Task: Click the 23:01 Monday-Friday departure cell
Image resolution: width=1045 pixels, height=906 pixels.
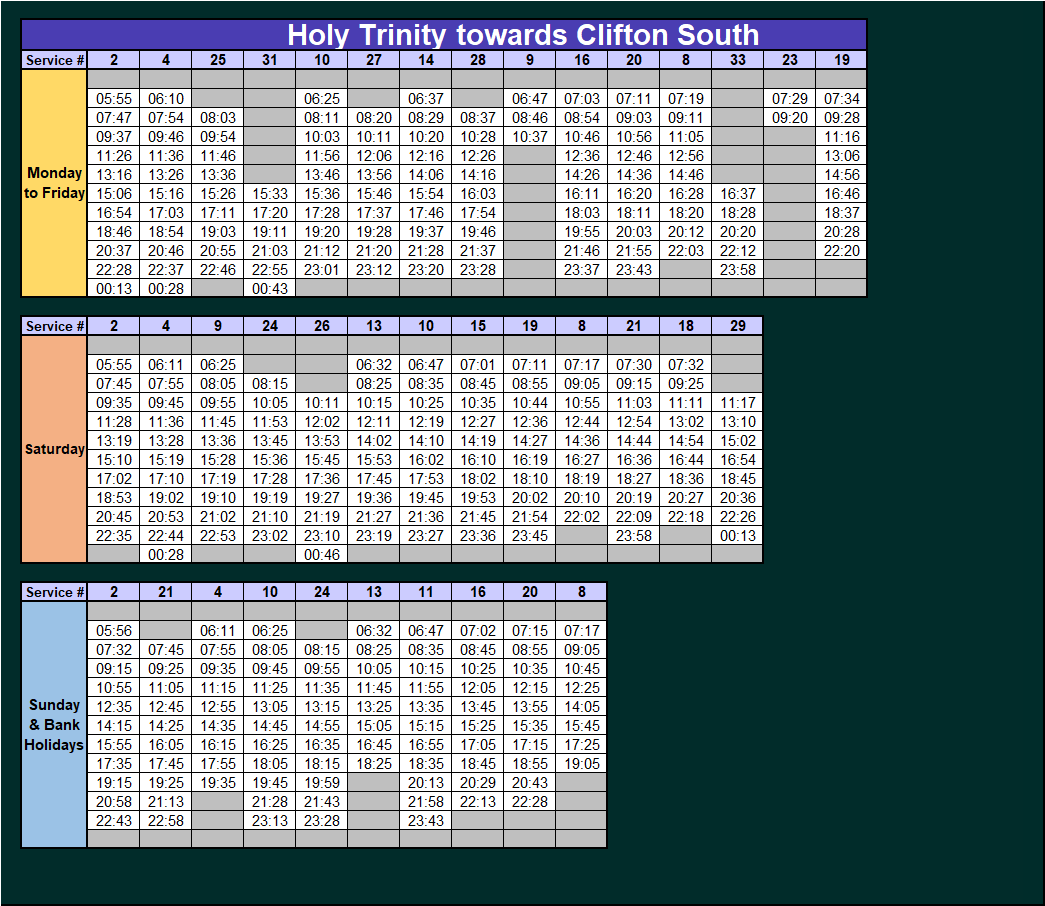Action: point(322,270)
